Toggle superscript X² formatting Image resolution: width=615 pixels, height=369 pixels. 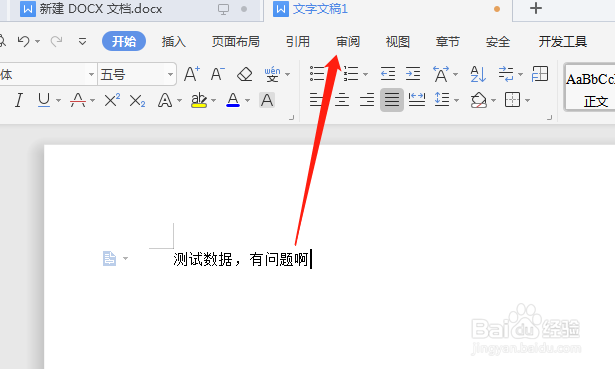pos(112,100)
